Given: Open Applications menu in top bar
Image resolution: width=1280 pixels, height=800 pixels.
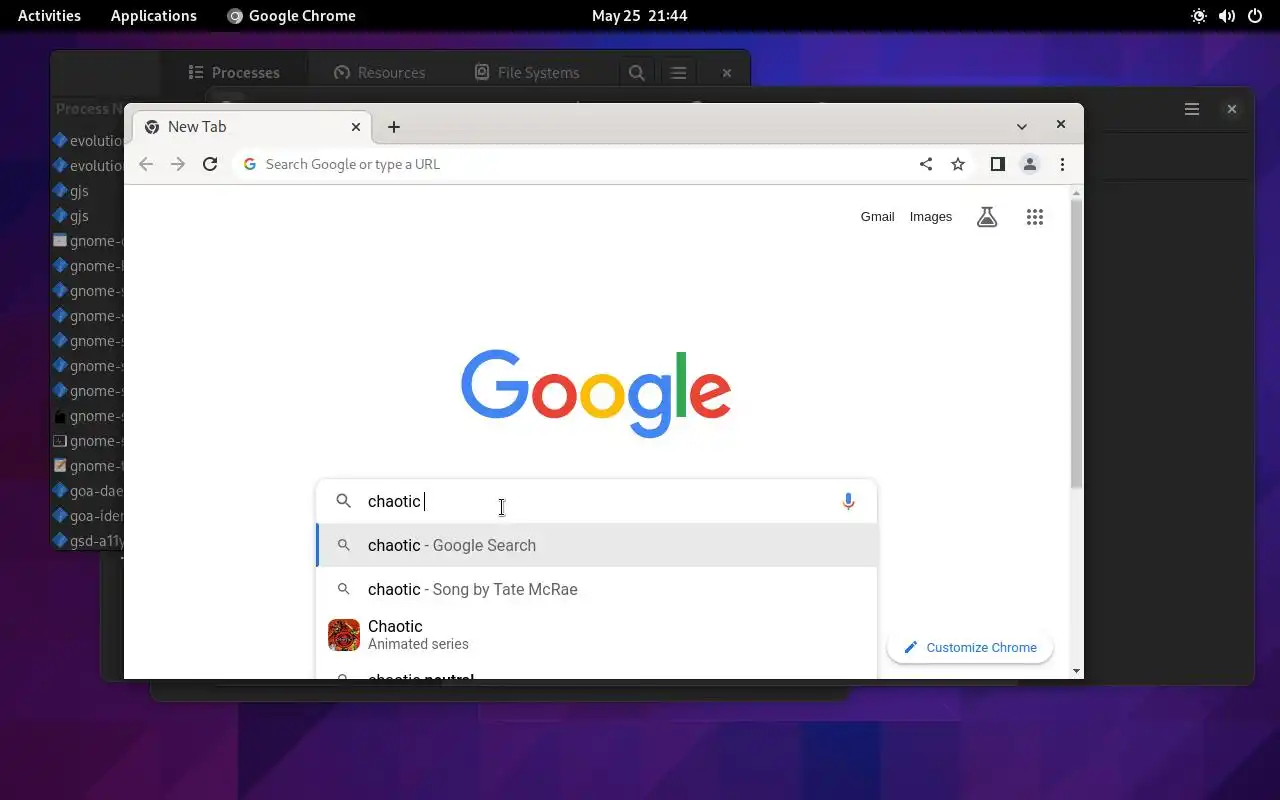Looking at the screenshot, I should tap(154, 15).
